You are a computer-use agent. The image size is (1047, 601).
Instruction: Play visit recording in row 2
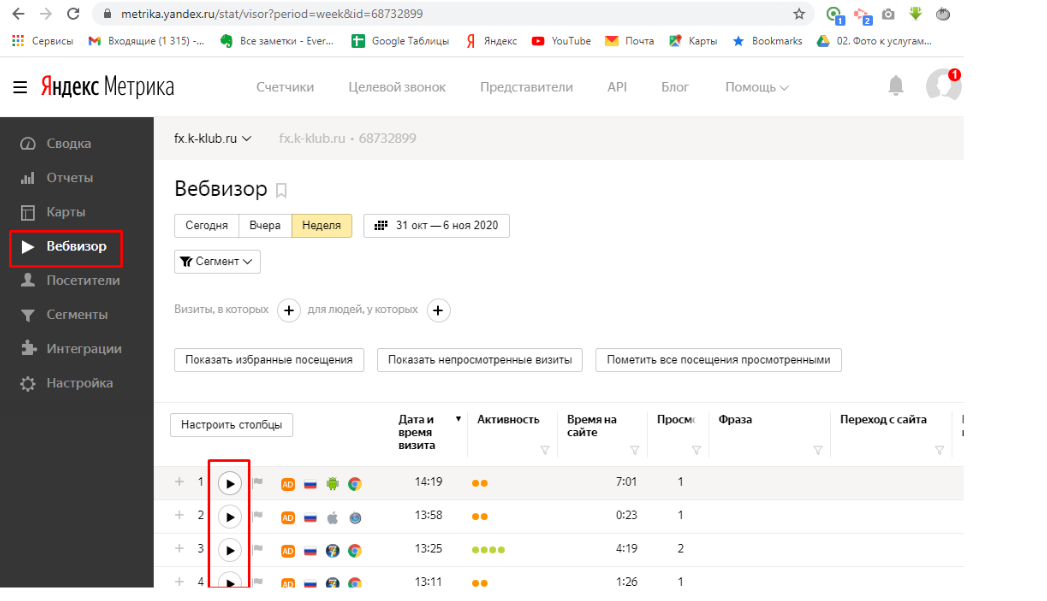coord(230,517)
